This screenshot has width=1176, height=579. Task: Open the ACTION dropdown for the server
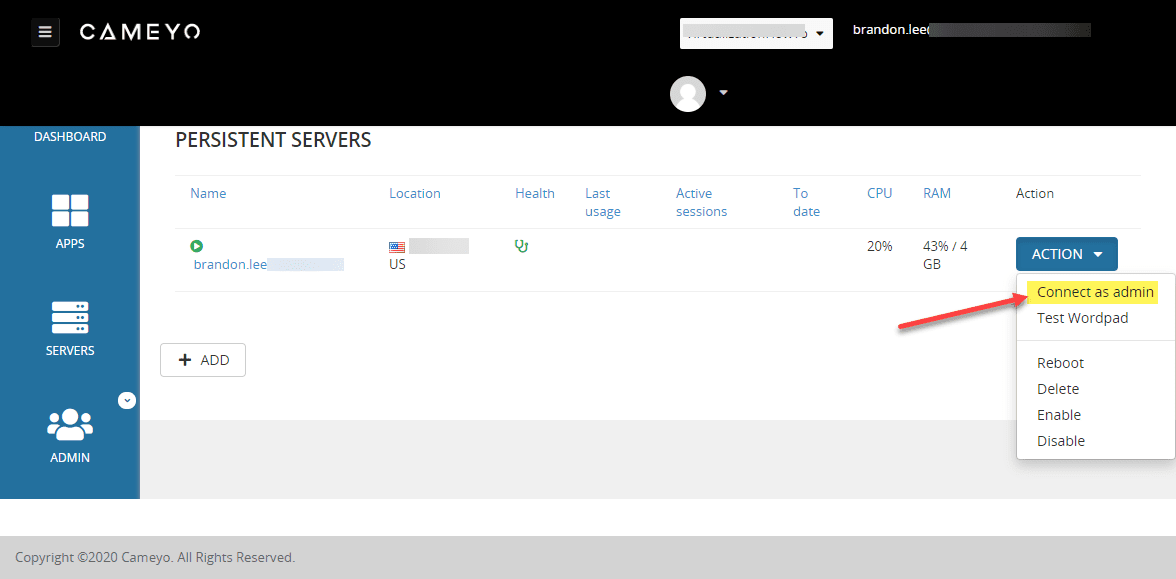tap(1066, 253)
